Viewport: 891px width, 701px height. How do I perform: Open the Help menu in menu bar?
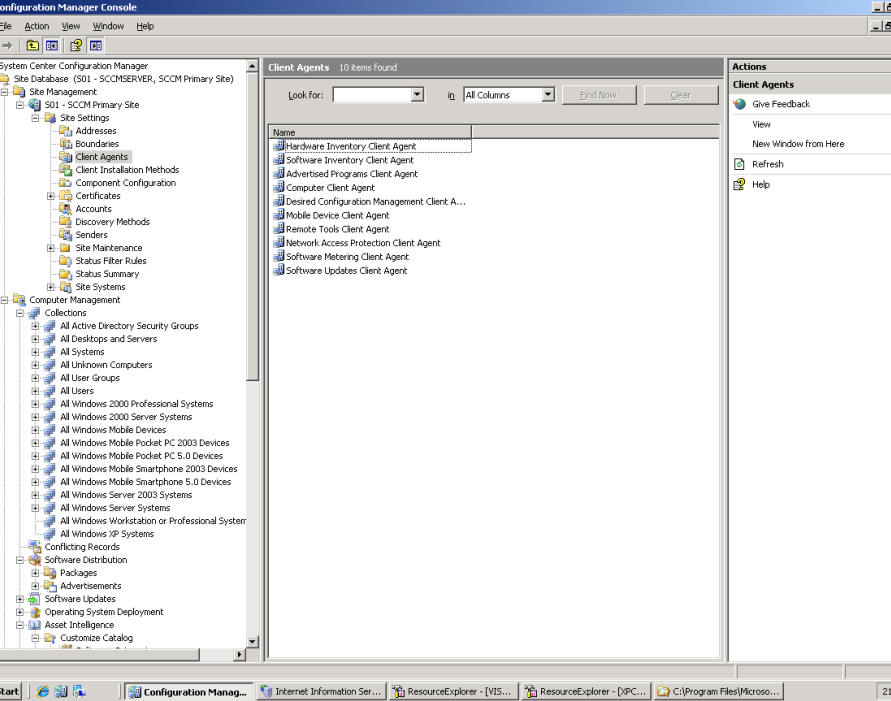point(145,26)
